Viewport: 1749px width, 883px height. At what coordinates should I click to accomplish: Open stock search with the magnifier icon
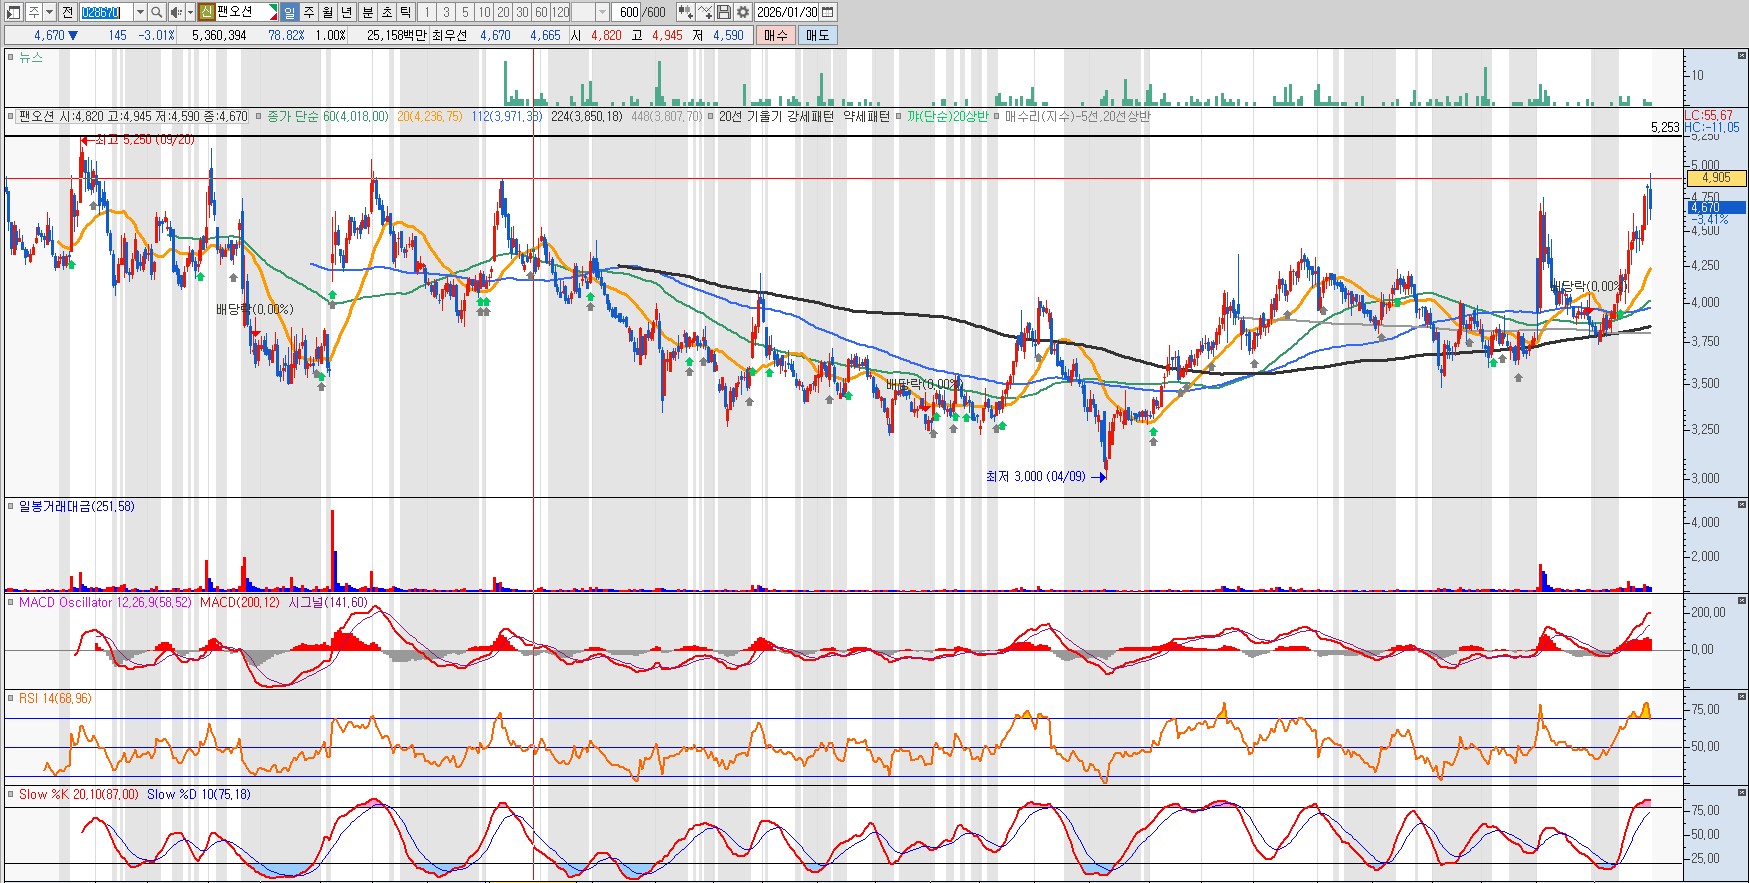click(x=157, y=12)
